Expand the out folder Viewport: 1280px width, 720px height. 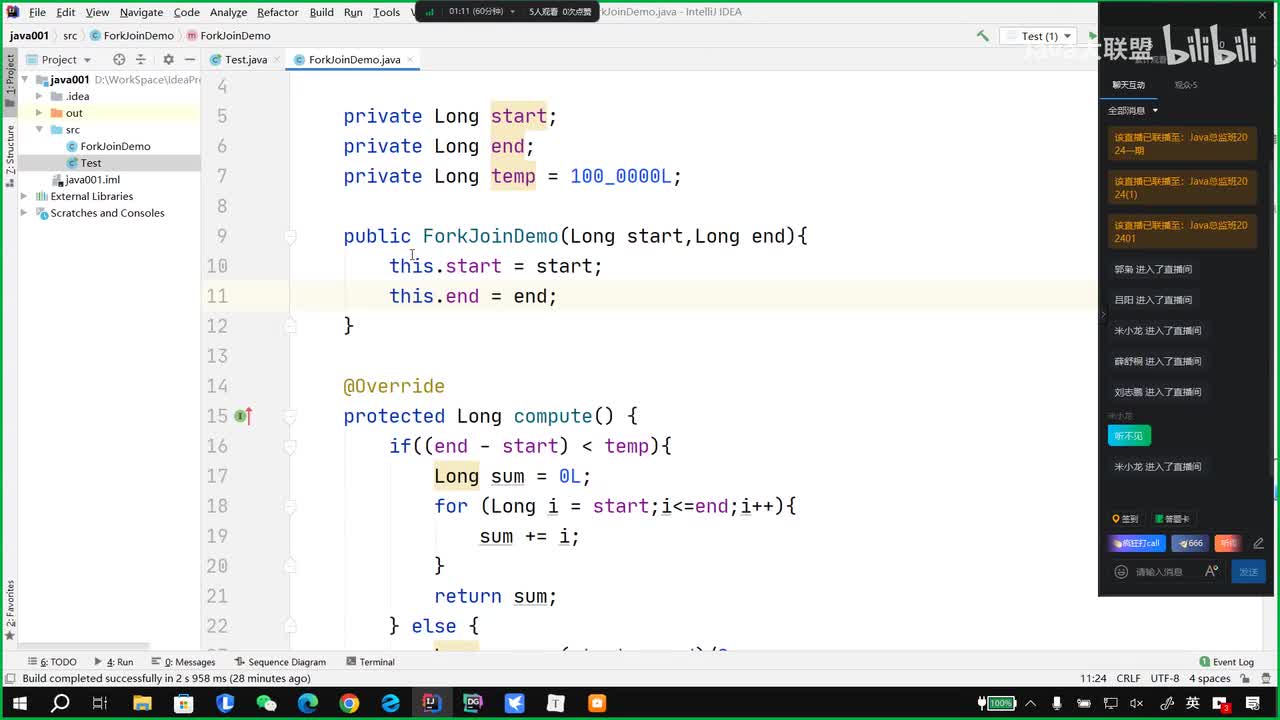pyautogui.click(x=39, y=113)
